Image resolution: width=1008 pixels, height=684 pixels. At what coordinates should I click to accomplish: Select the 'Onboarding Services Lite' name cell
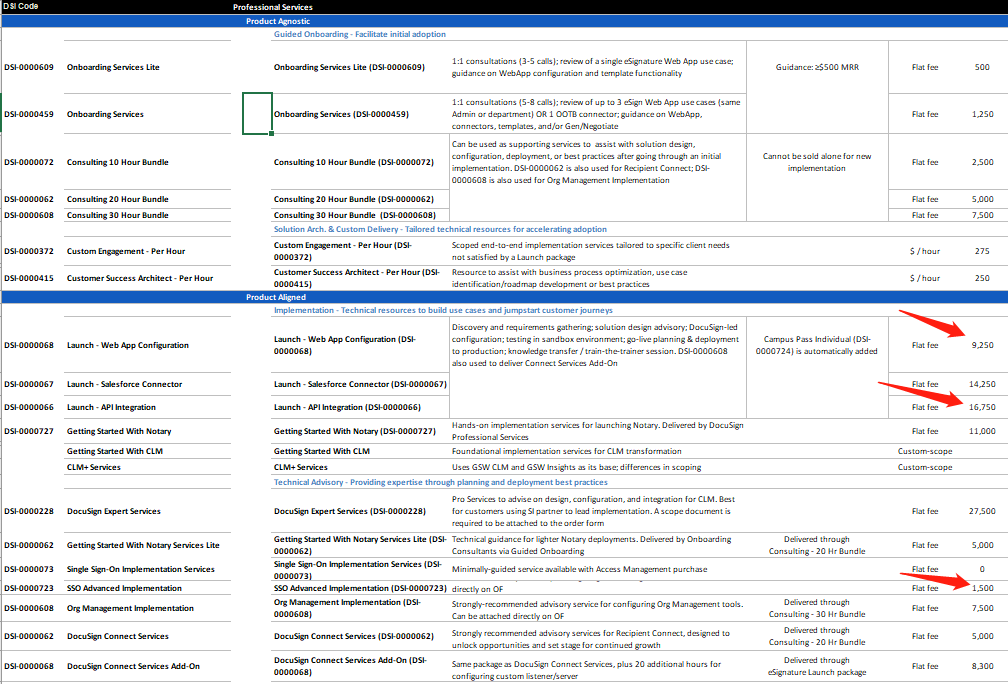click(113, 67)
